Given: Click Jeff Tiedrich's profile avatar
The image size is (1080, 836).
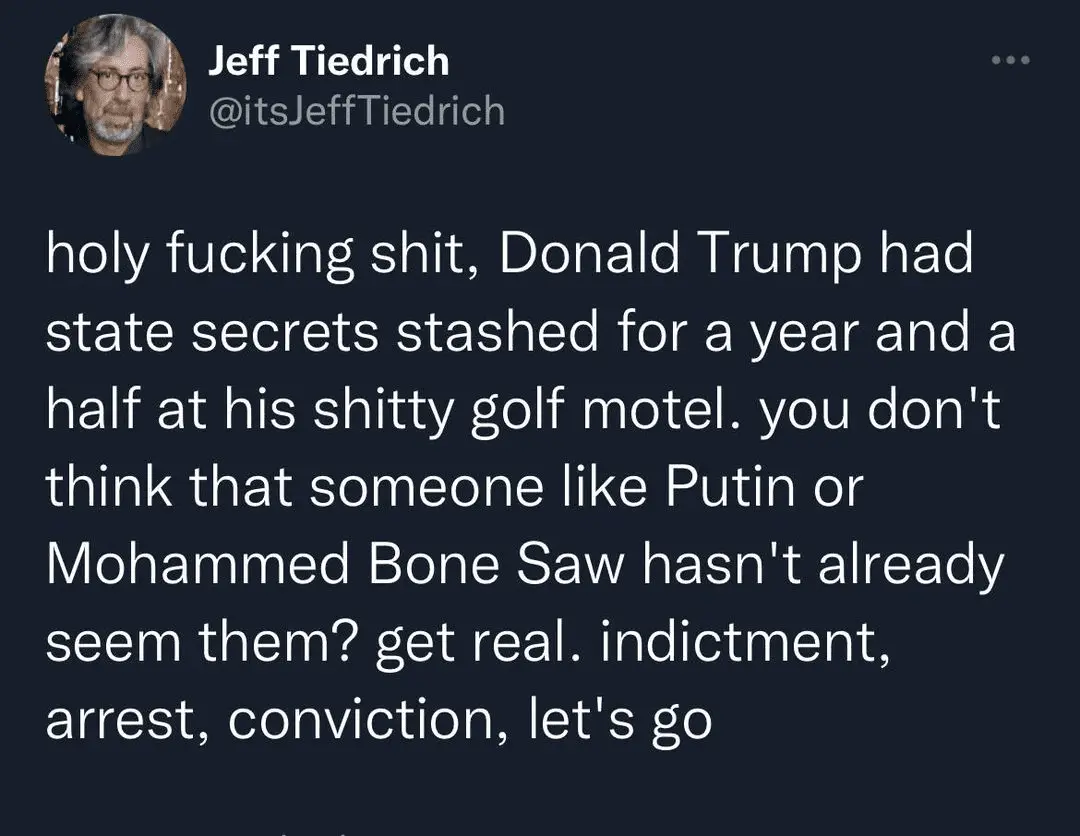Looking at the screenshot, I should click(x=116, y=86).
